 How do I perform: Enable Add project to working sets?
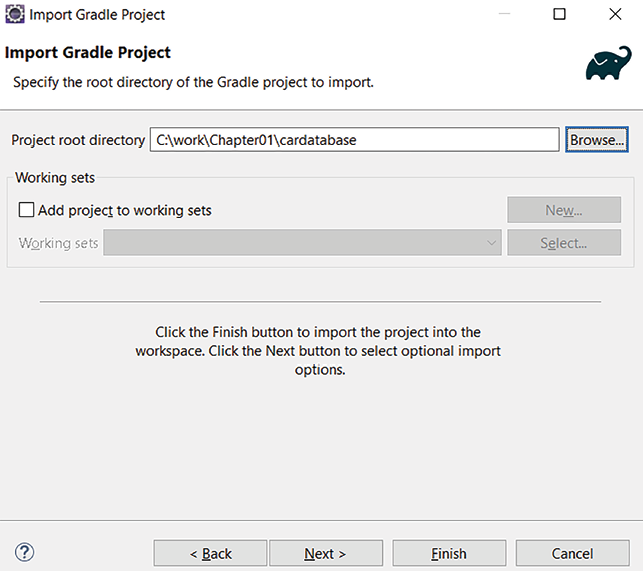[x=27, y=211]
